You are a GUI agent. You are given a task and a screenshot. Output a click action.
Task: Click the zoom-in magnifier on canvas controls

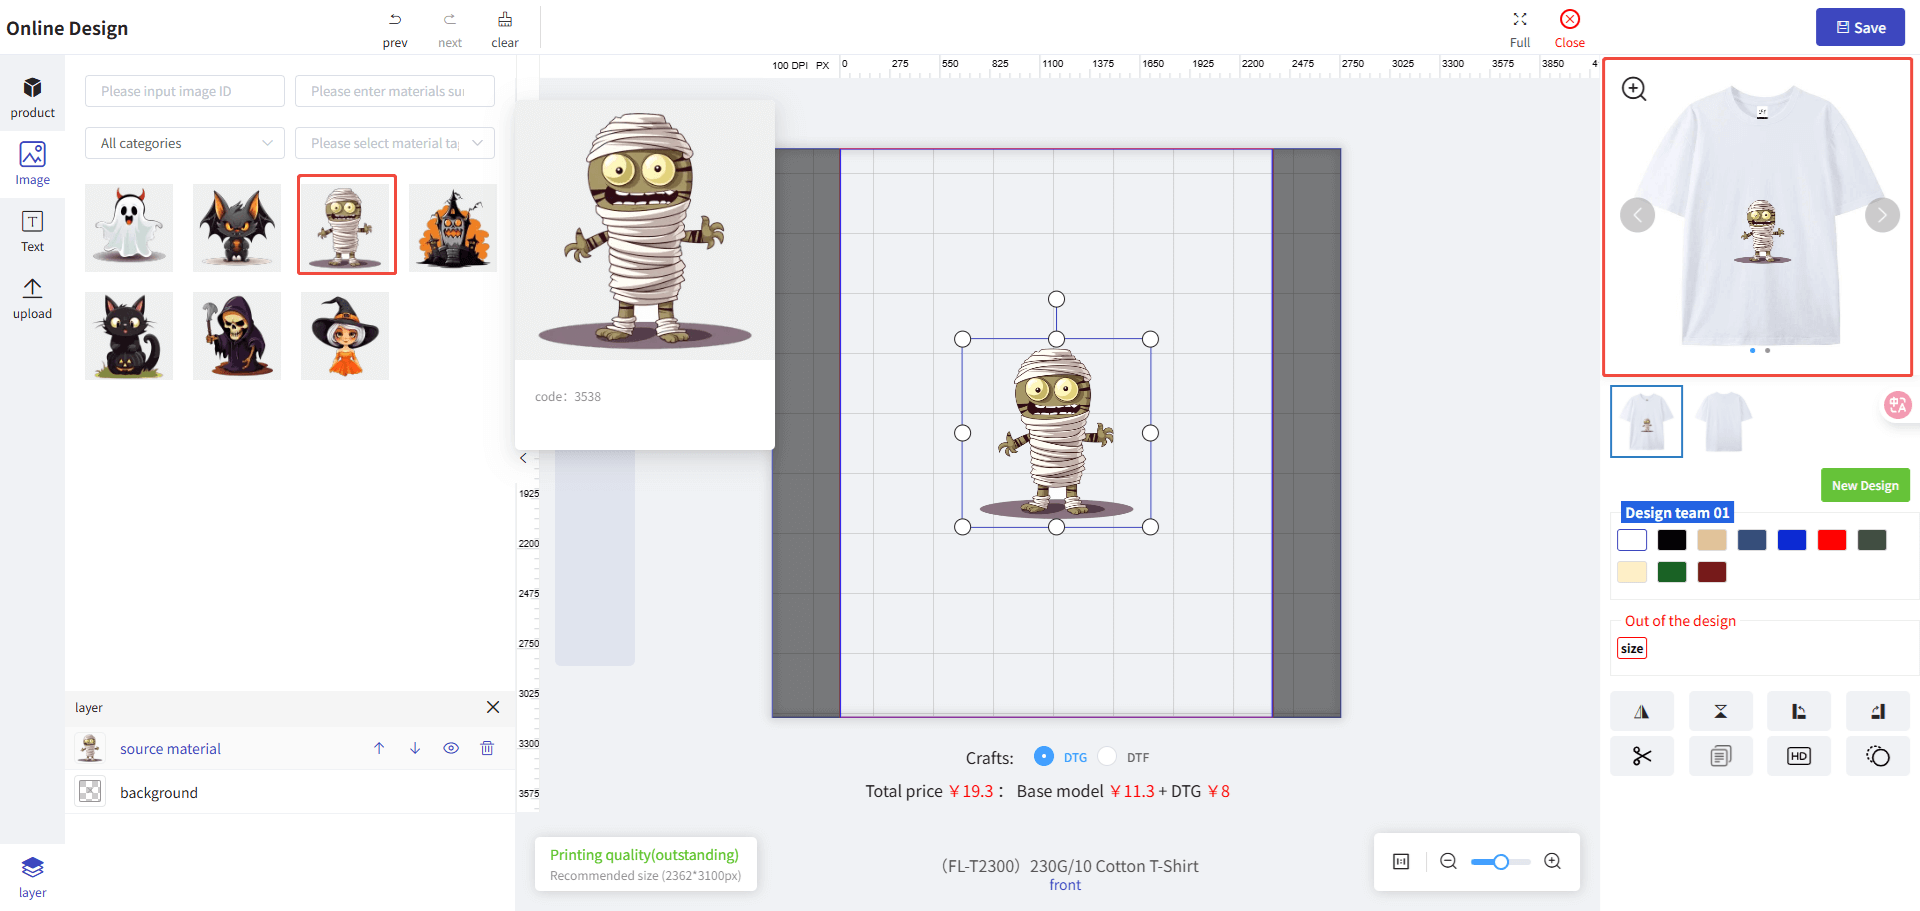click(x=1552, y=861)
